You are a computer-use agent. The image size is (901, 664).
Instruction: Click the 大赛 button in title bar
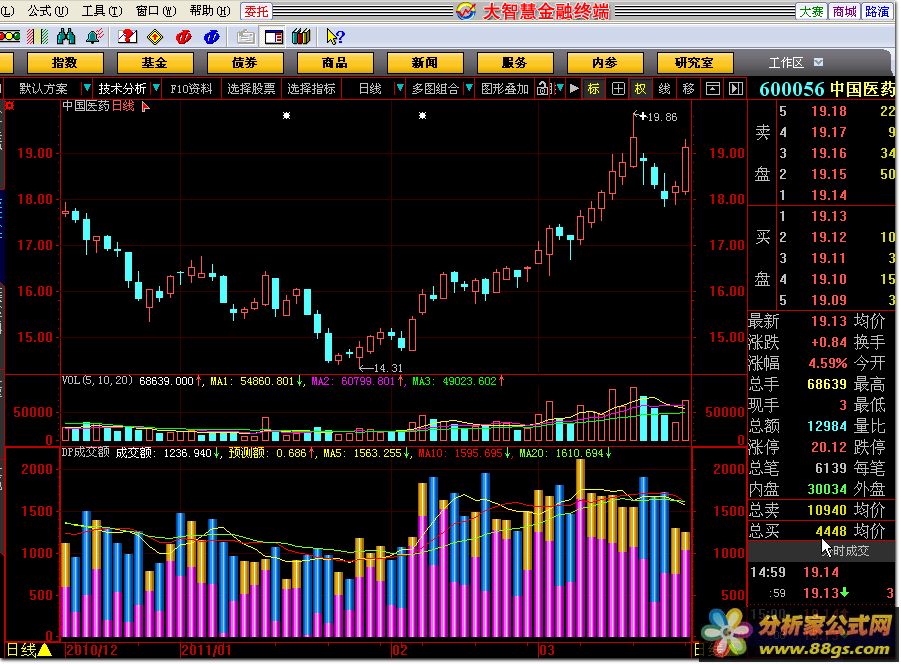pos(811,11)
